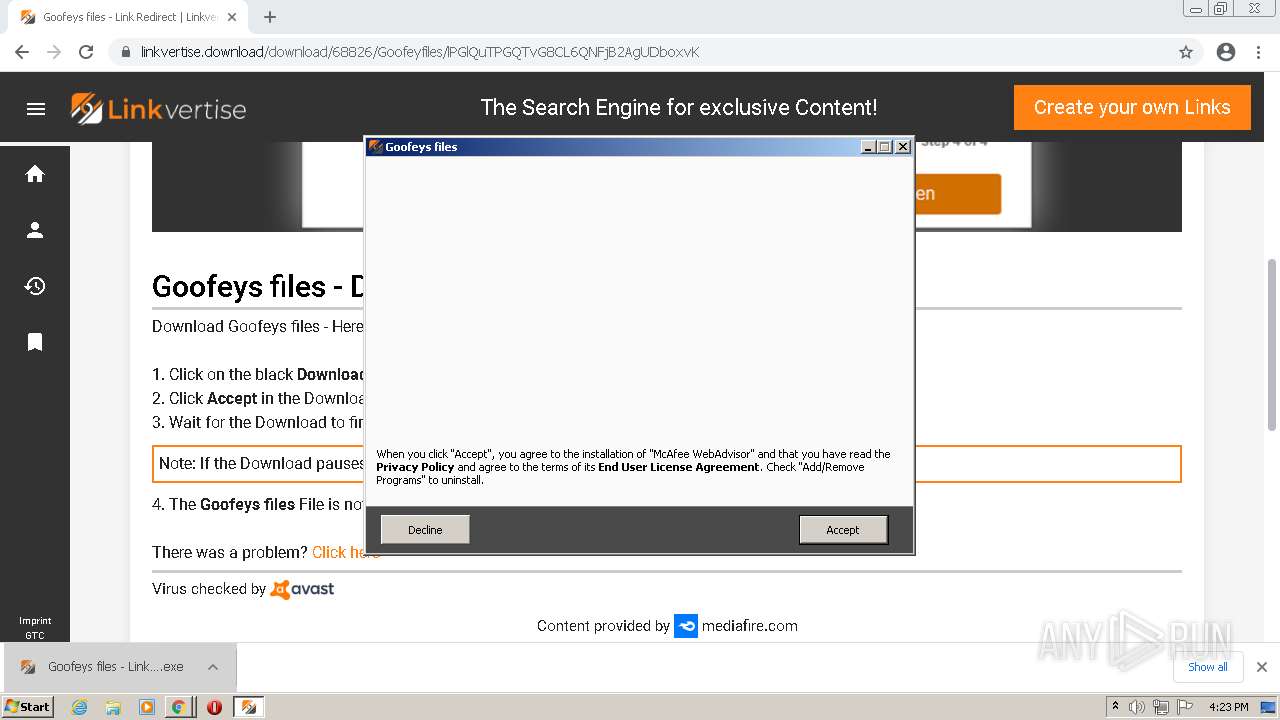The height and width of the screenshot is (720, 1280).
Task: Click the taskbar clock 4:23 PM
Action: coord(1228,707)
